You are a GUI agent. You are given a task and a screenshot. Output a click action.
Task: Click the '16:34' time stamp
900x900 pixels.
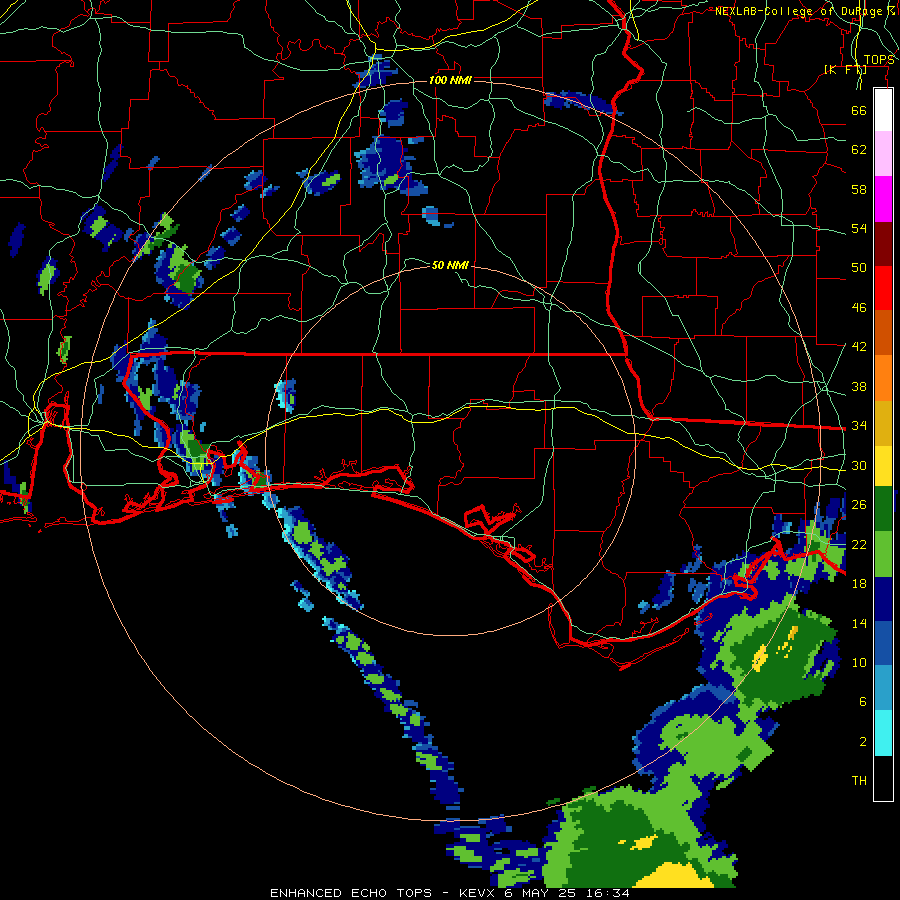(608, 893)
